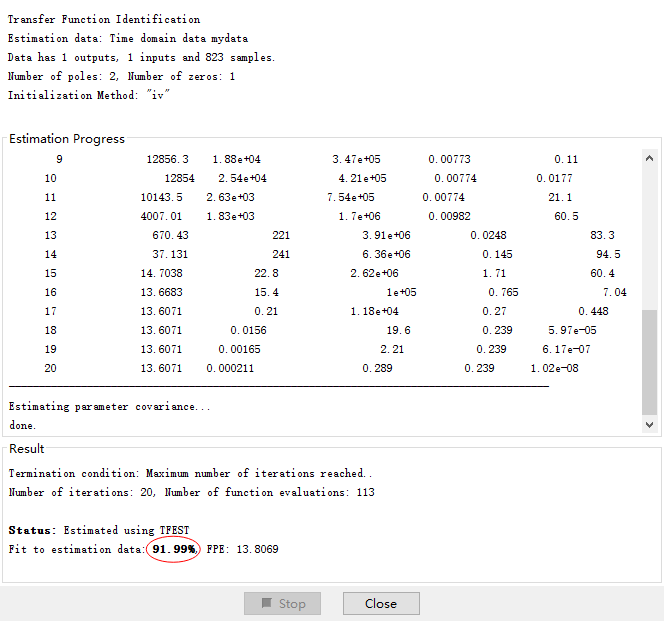The width and height of the screenshot is (664, 621).
Task: Click the 'done.' text in the log
Action: (22, 425)
